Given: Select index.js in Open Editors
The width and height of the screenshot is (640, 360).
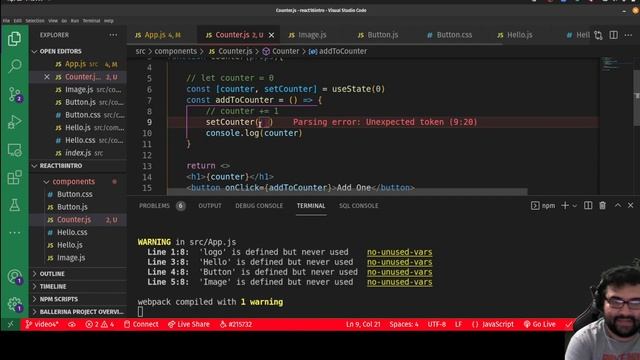Looking at the screenshot, I should tap(78, 153).
